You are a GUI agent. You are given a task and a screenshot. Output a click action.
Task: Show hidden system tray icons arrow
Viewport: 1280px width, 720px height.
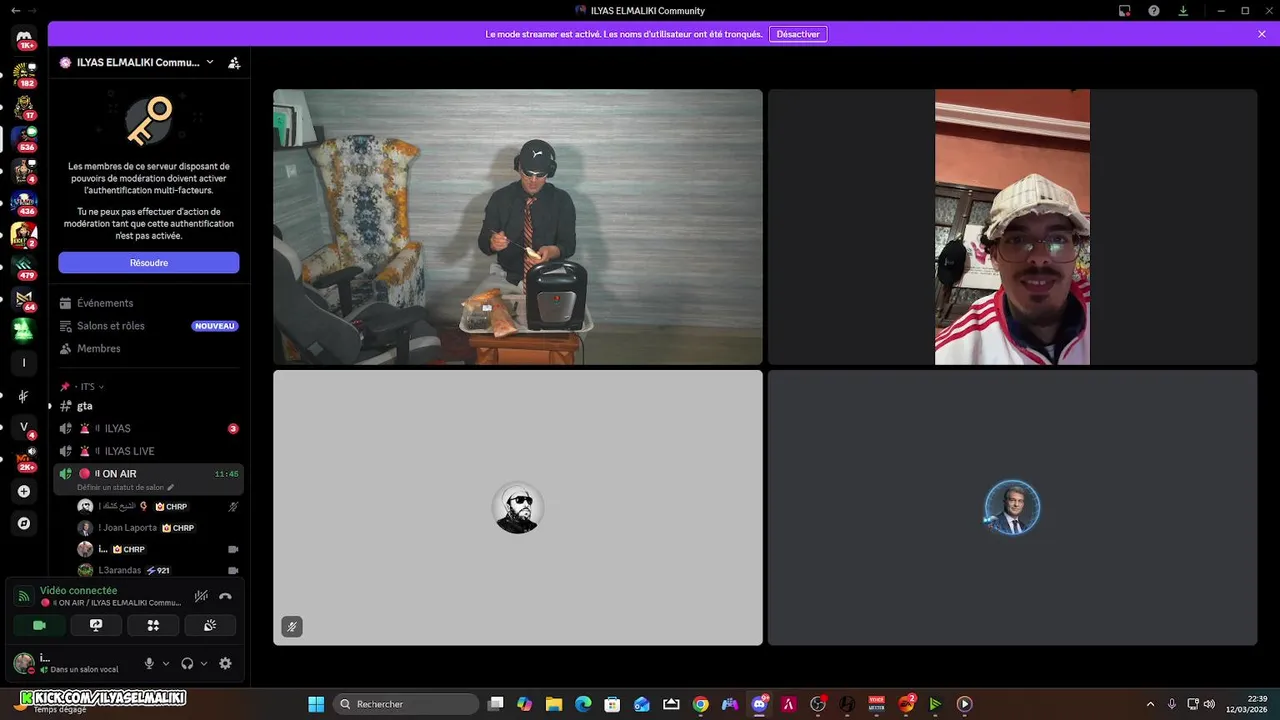point(1150,704)
